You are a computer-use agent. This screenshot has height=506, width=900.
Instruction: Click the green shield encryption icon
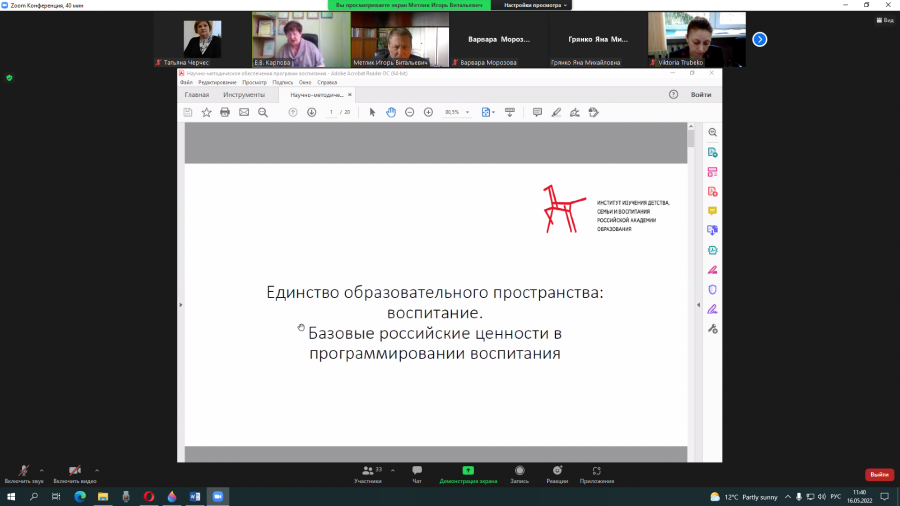[9, 78]
